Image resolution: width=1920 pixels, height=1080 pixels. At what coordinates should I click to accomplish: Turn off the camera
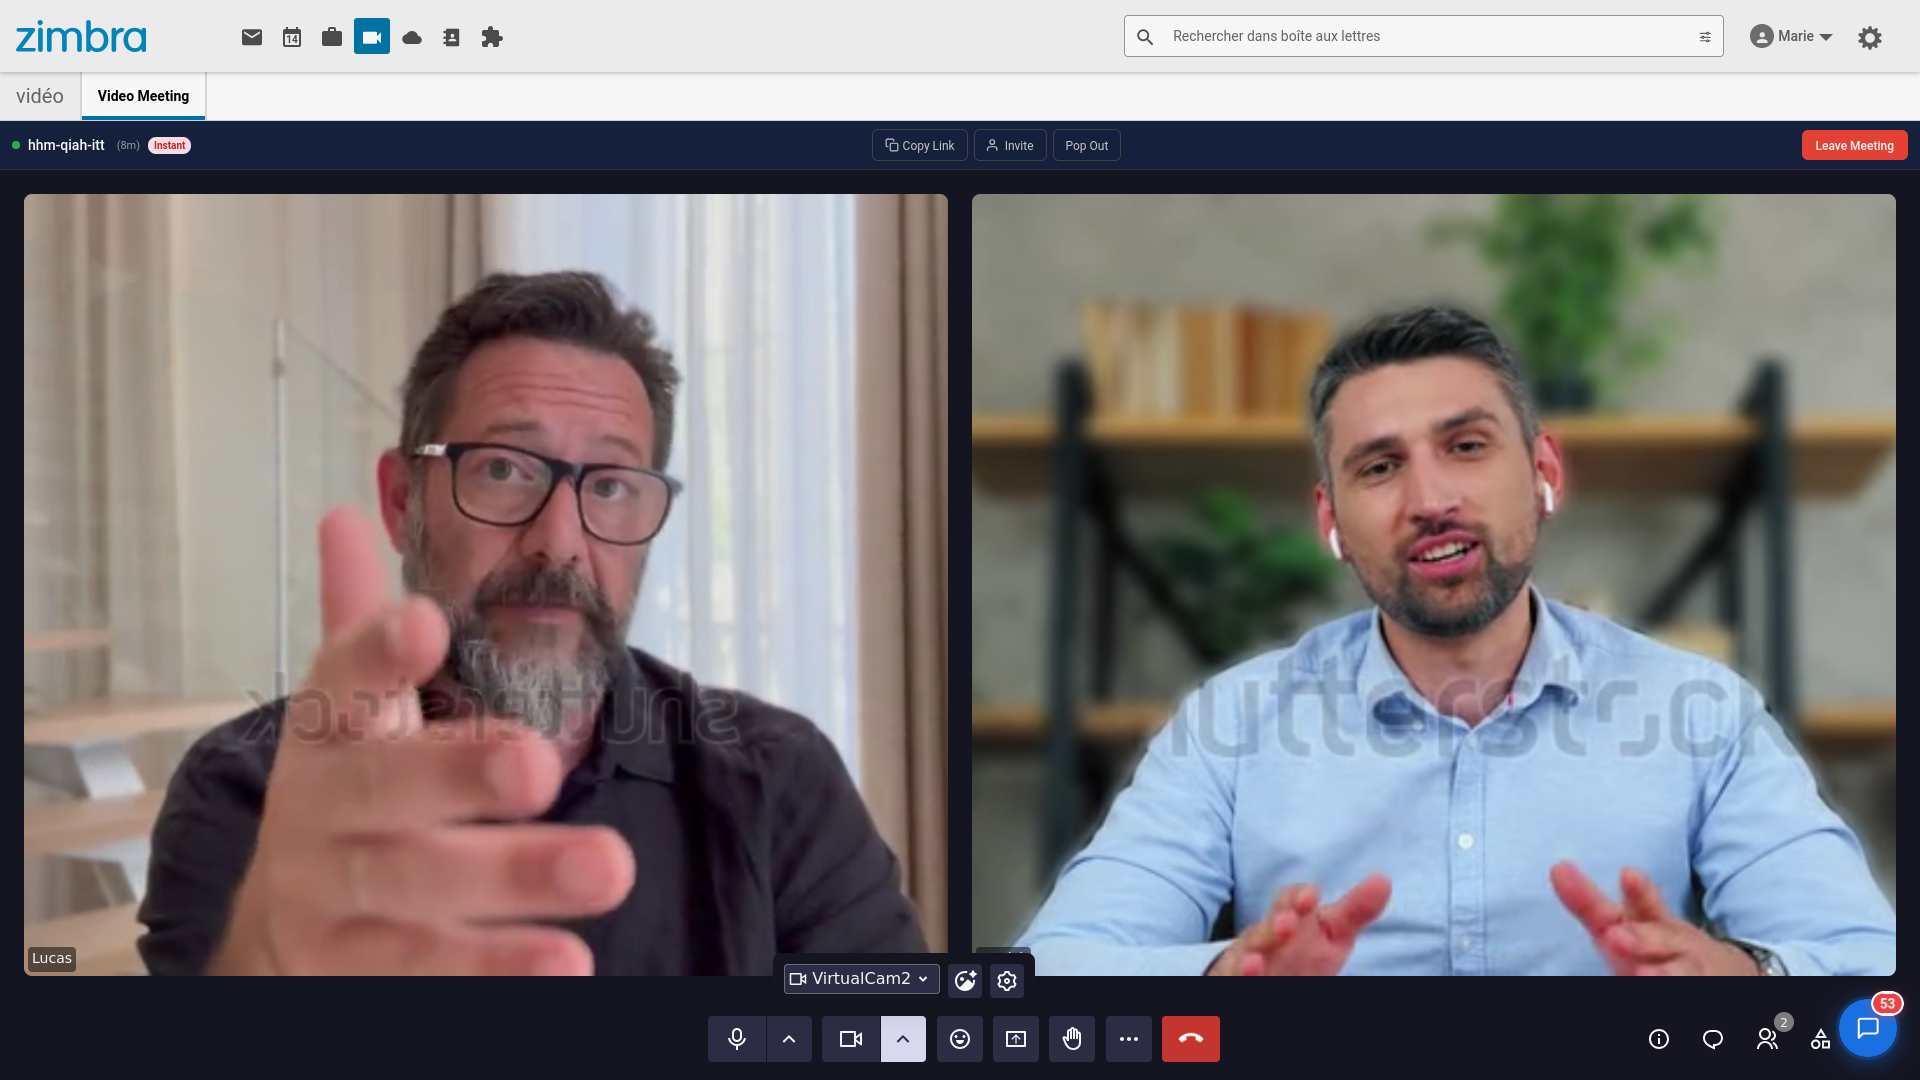[x=849, y=1039]
